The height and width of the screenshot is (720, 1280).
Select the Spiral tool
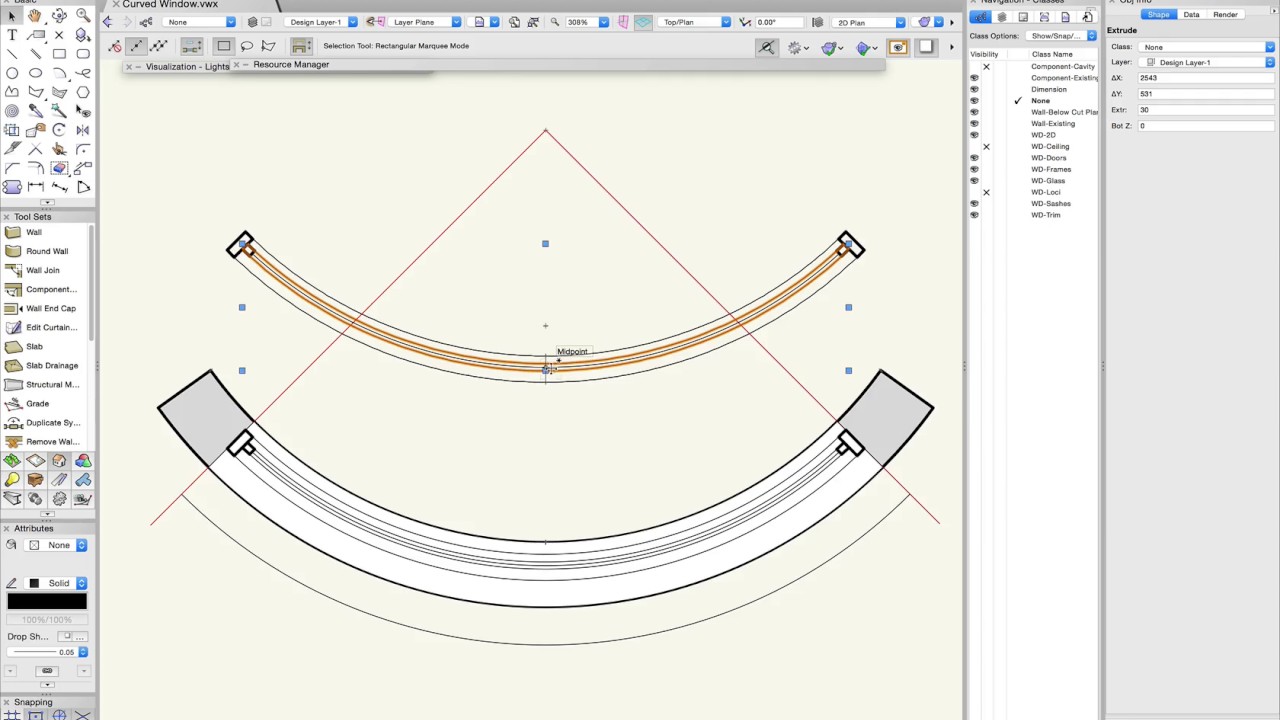pyautogui.click(x=12, y=111)
